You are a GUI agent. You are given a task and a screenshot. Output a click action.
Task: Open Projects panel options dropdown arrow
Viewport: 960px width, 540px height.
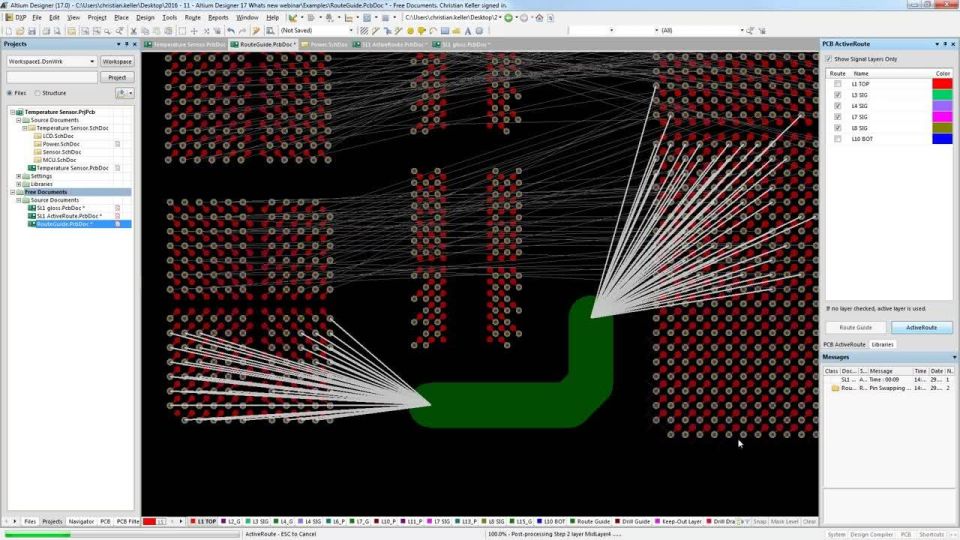pyautogui.click(x=118, y=44)
